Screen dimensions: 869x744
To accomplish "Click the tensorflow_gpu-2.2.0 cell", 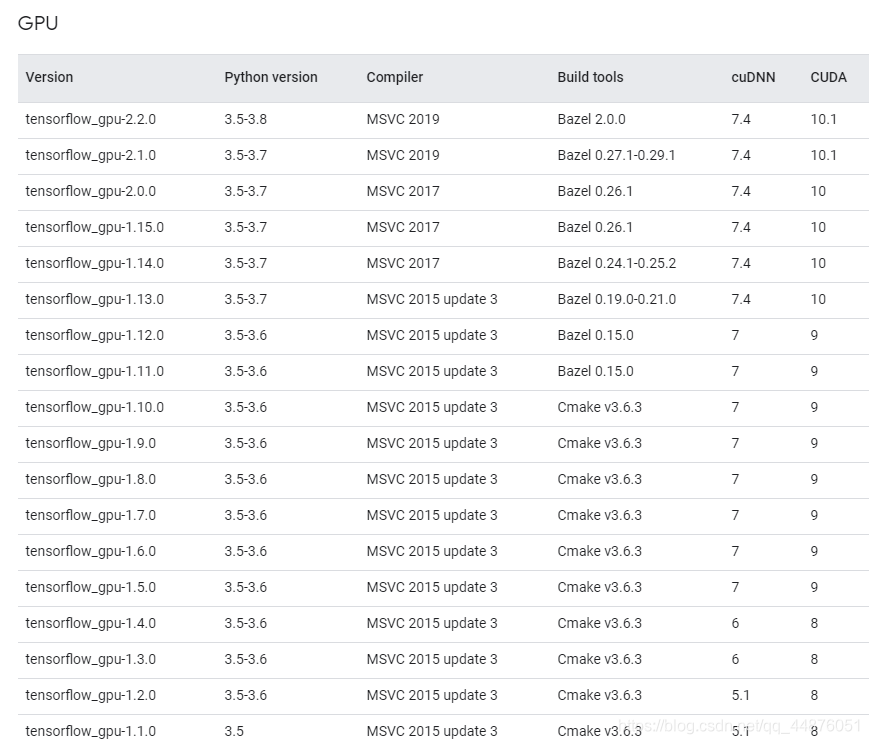I will click(x=91, y=119).
